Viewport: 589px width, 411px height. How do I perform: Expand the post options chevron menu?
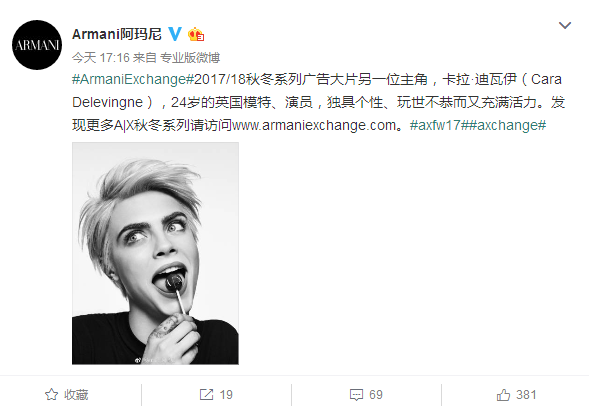565,25
